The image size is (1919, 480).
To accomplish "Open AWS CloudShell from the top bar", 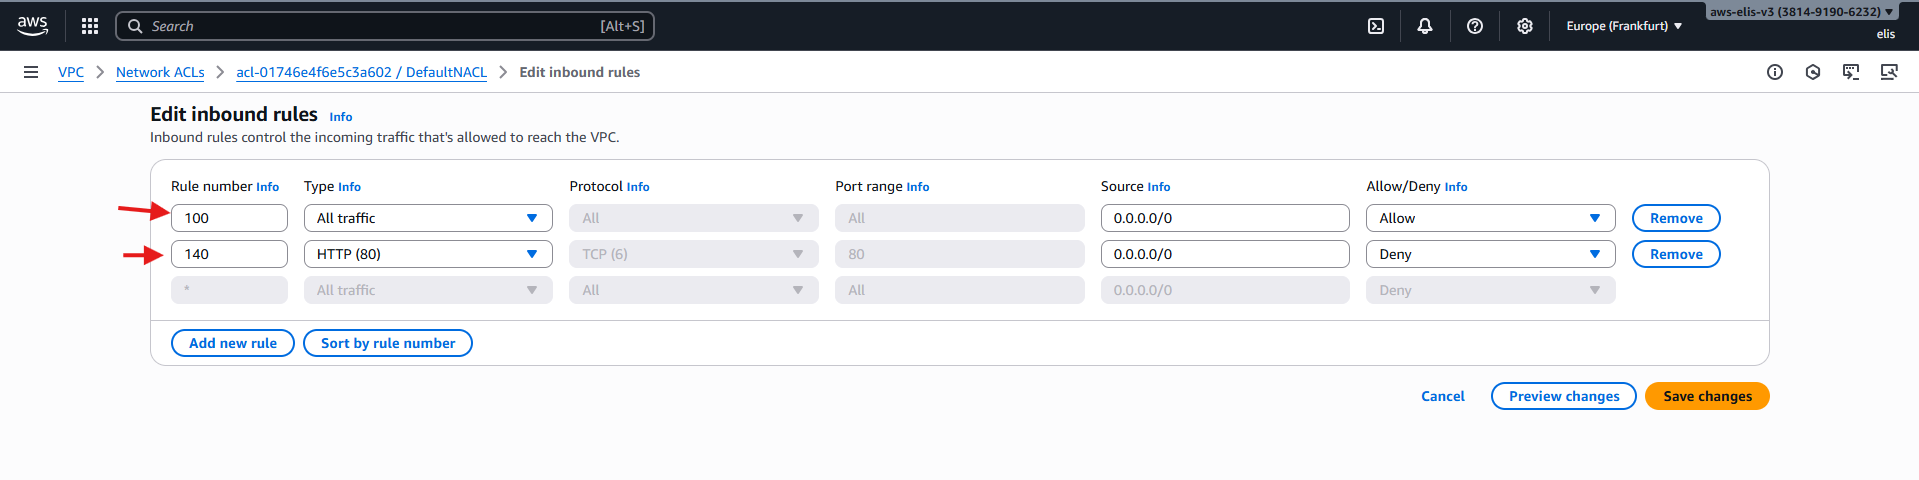I will (x=1376, y=26).
